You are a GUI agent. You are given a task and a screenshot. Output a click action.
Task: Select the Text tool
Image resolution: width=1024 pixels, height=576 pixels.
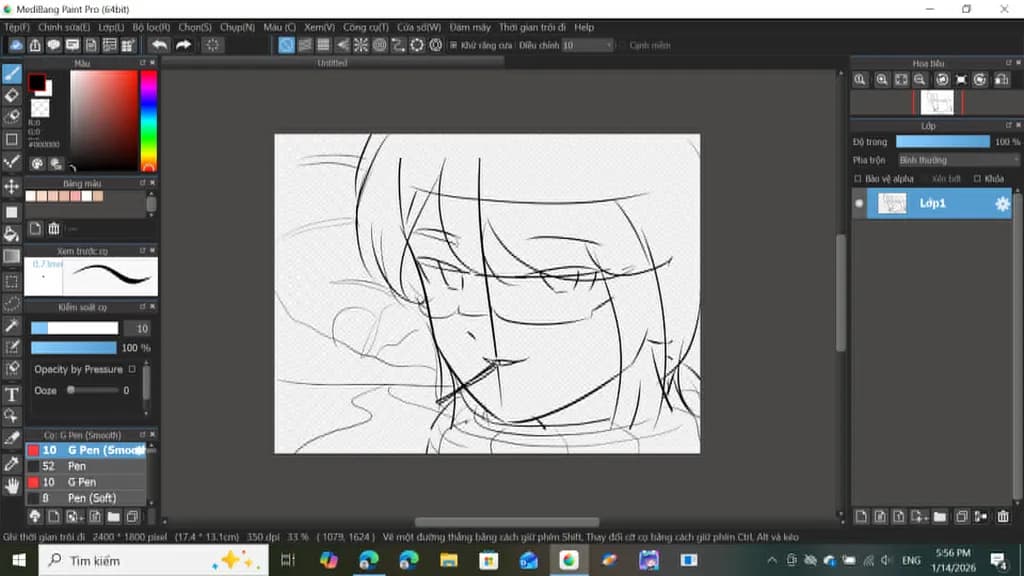click(x=12, y=394)
